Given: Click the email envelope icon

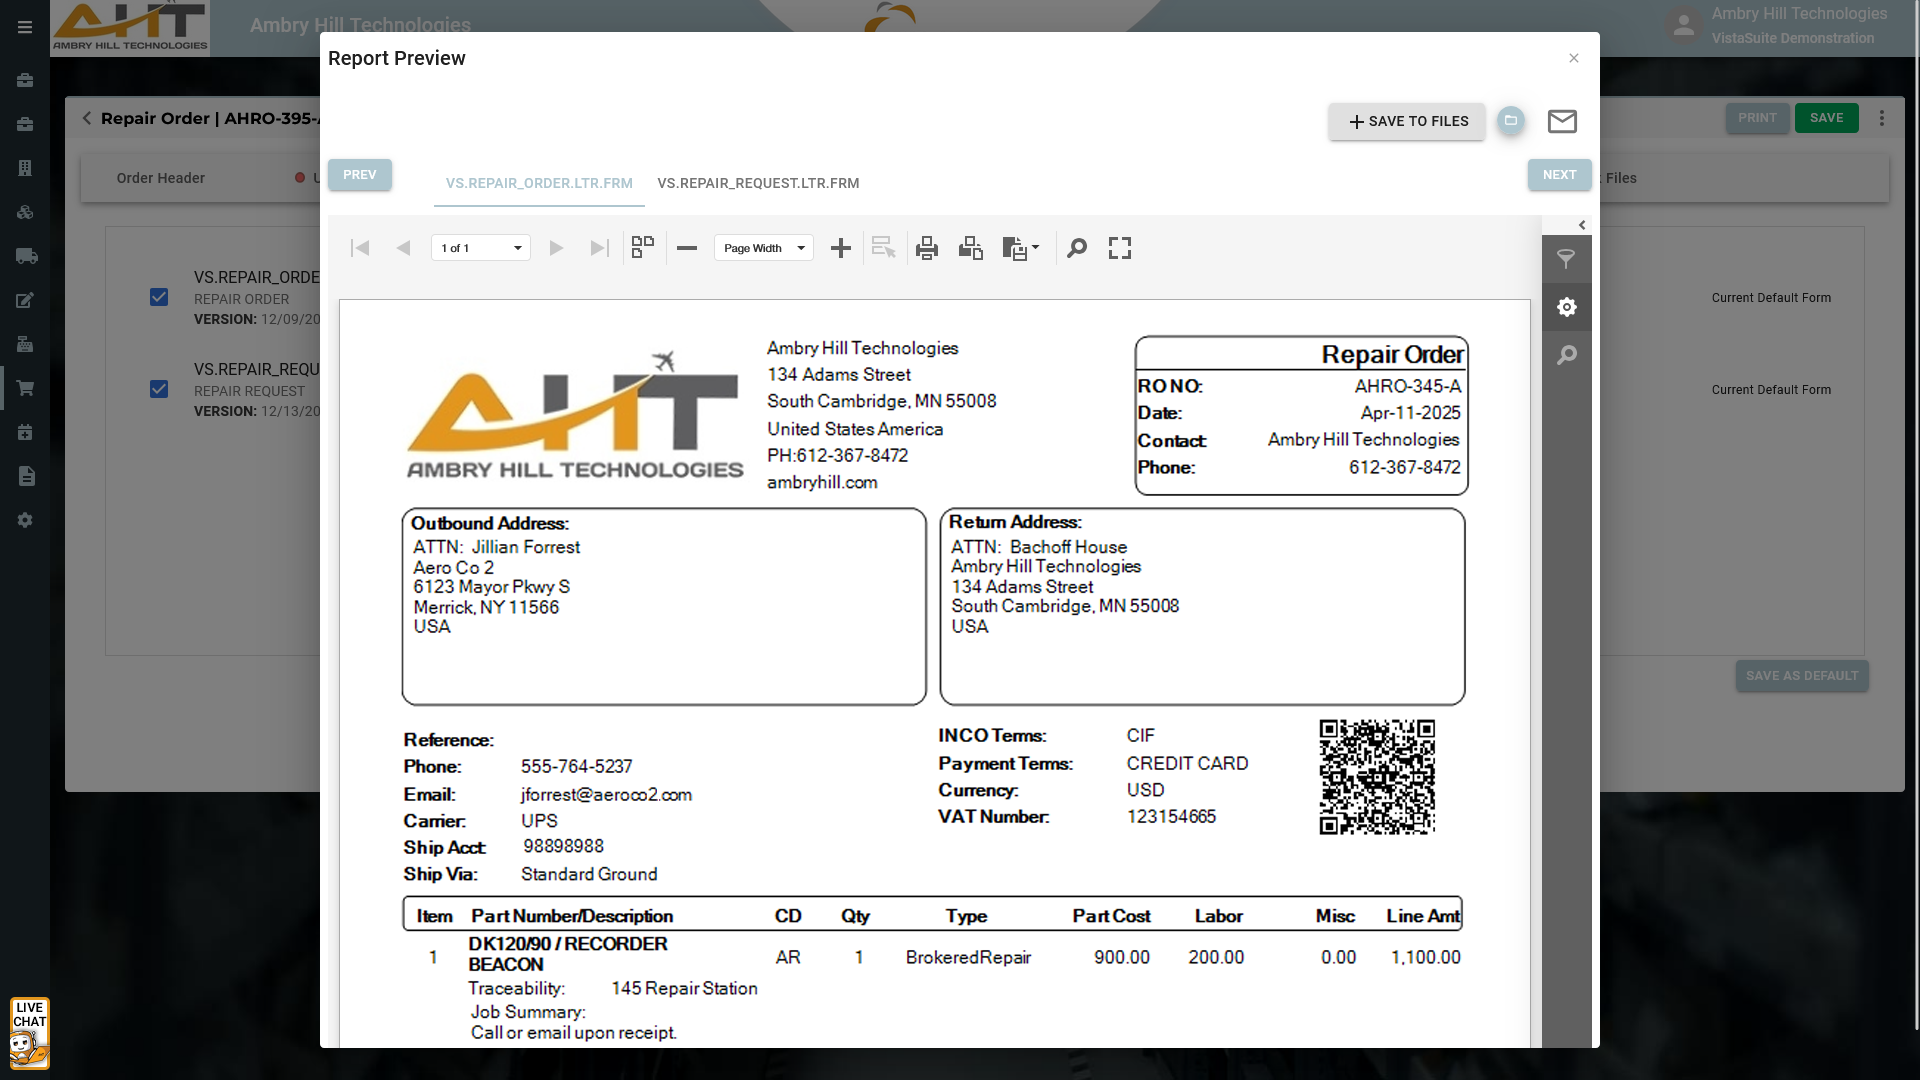Looking at the screenshot, I should 1562,121.
